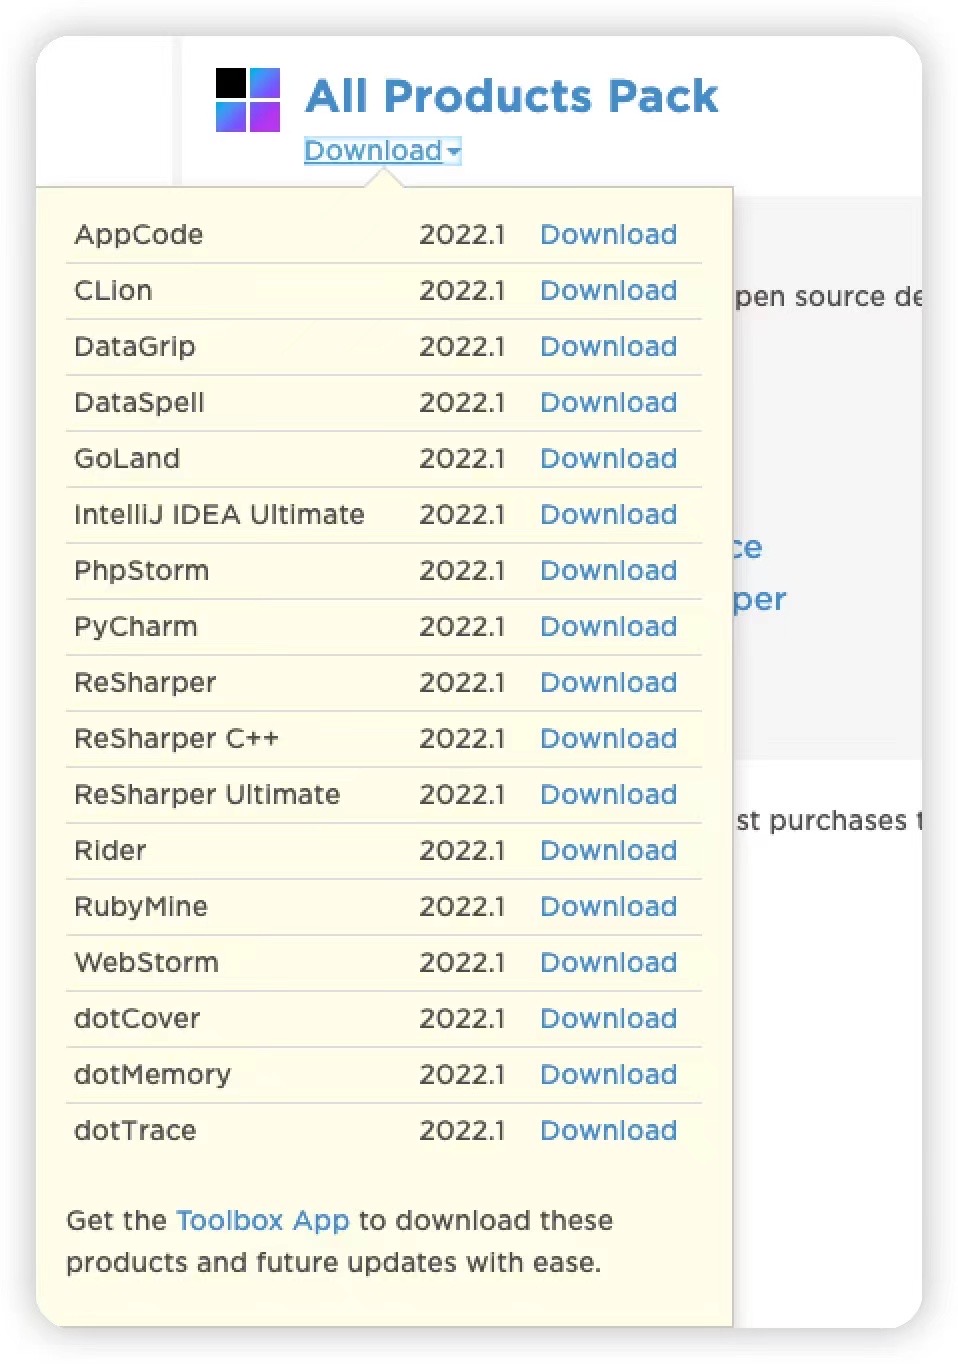The image size is (958, 1364).
Task: Open the Toolbox App link
Action: point(263,1220)
